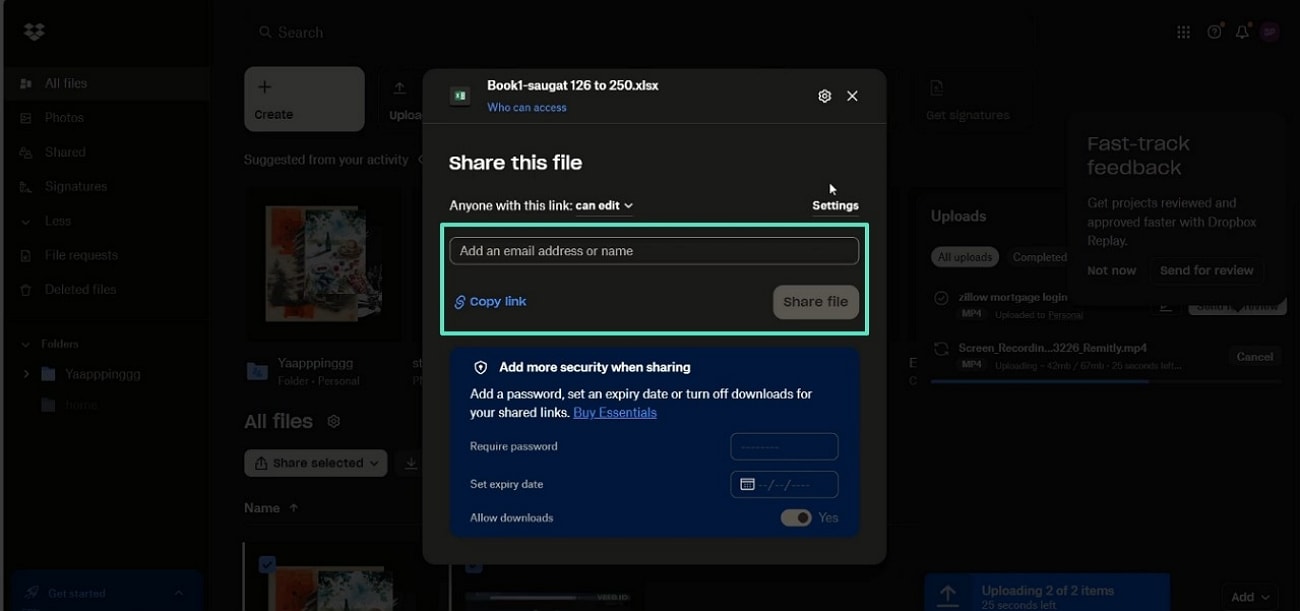
Task: Click the Uploading 2 of 2 items banner
Action: click(x=1047, y=594)
